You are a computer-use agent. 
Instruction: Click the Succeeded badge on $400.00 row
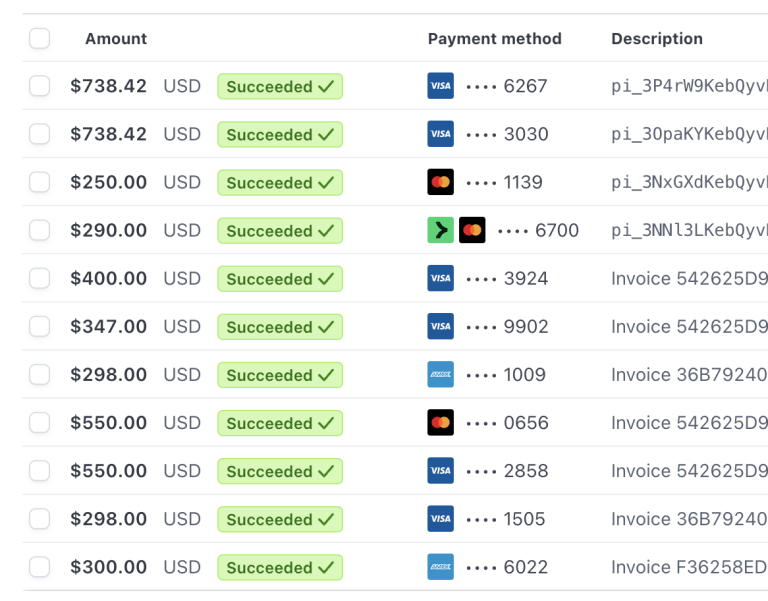tap(280, 279)
